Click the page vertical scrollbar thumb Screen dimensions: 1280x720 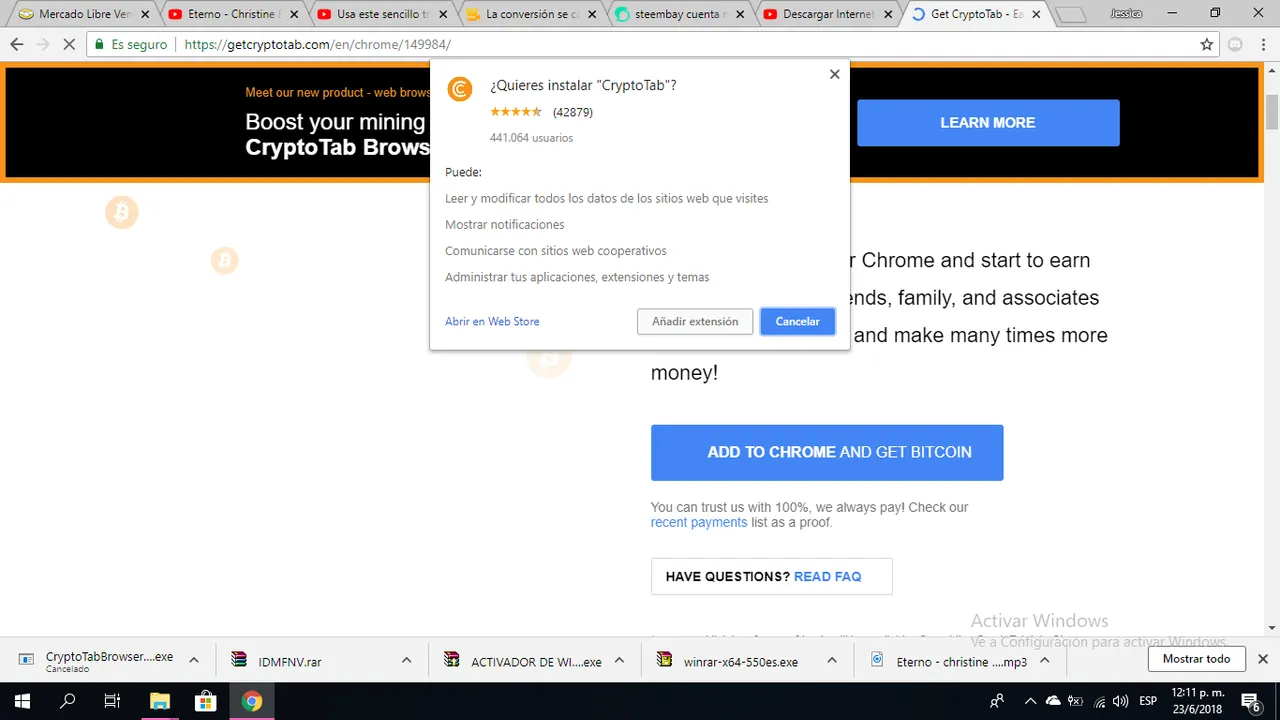click(1272, 112)
